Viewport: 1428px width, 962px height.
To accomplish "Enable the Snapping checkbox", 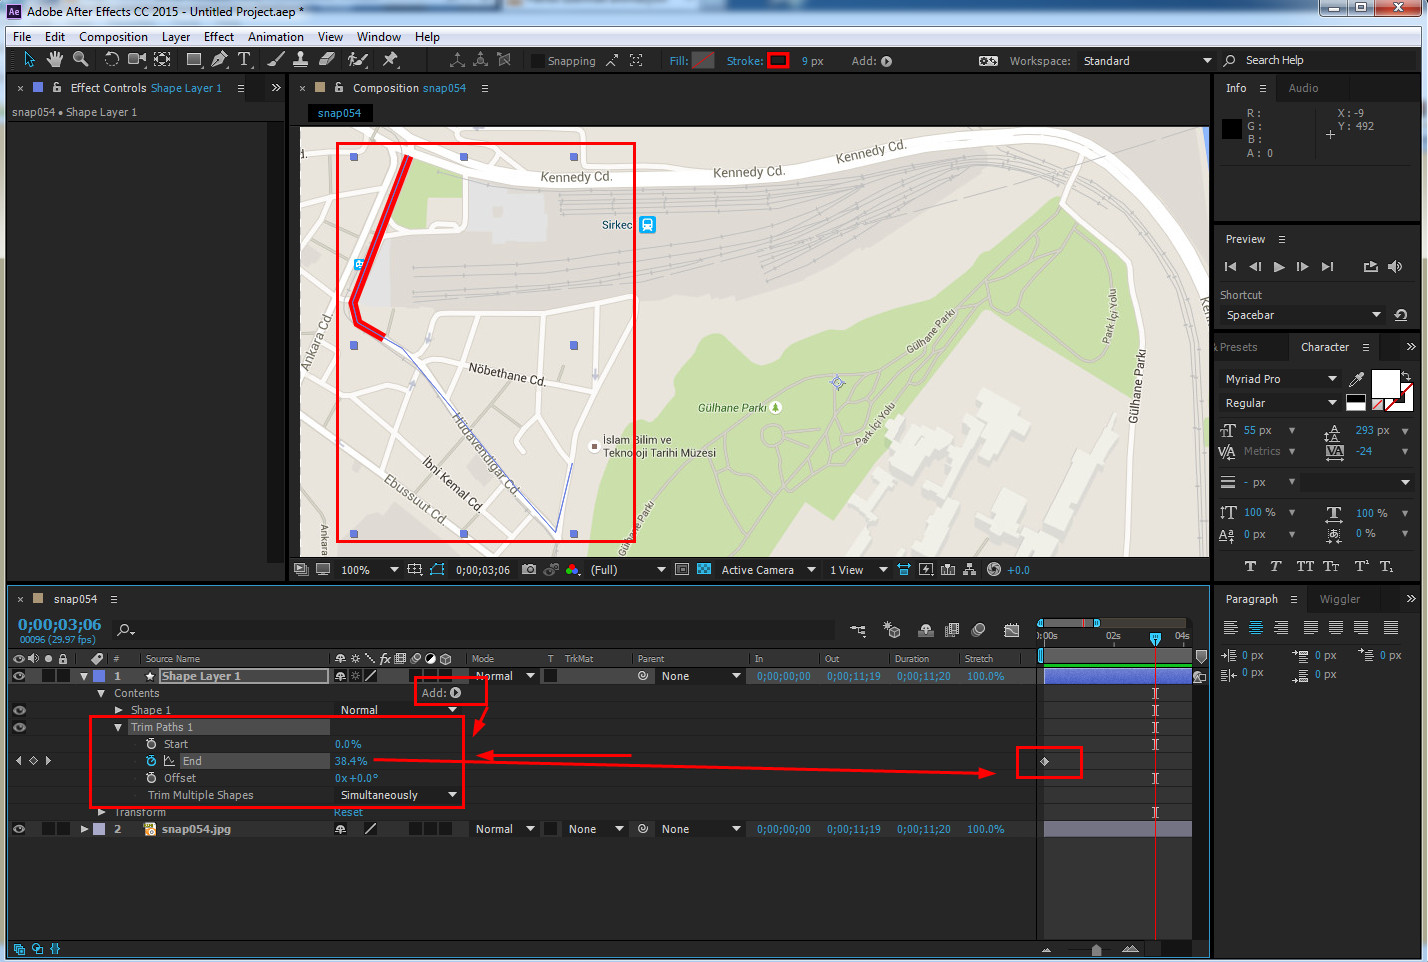I will coord(538,61).
